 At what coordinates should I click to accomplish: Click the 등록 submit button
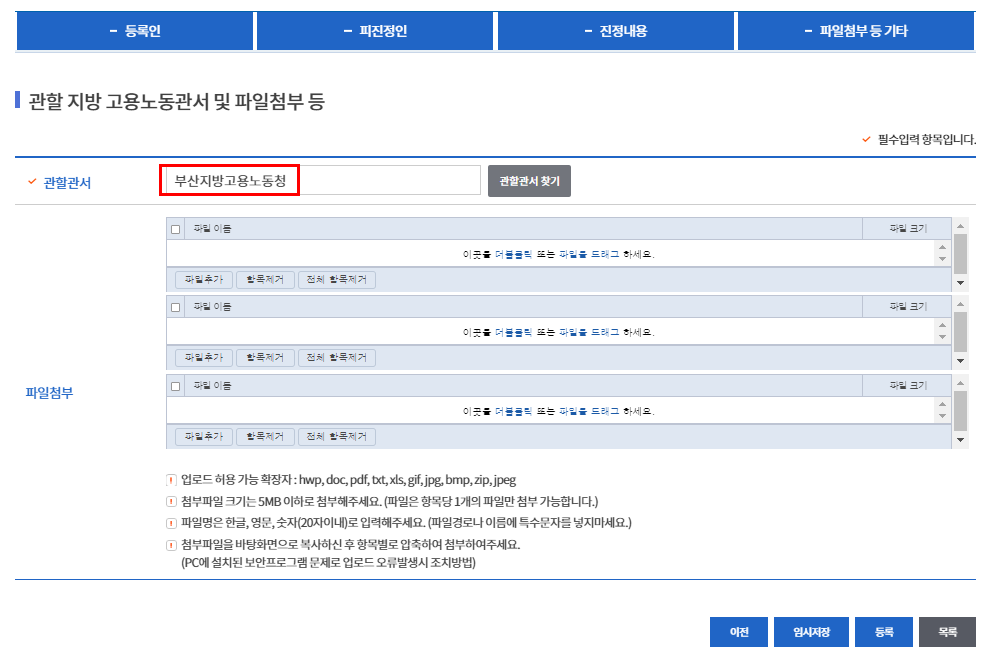point(883,632)
